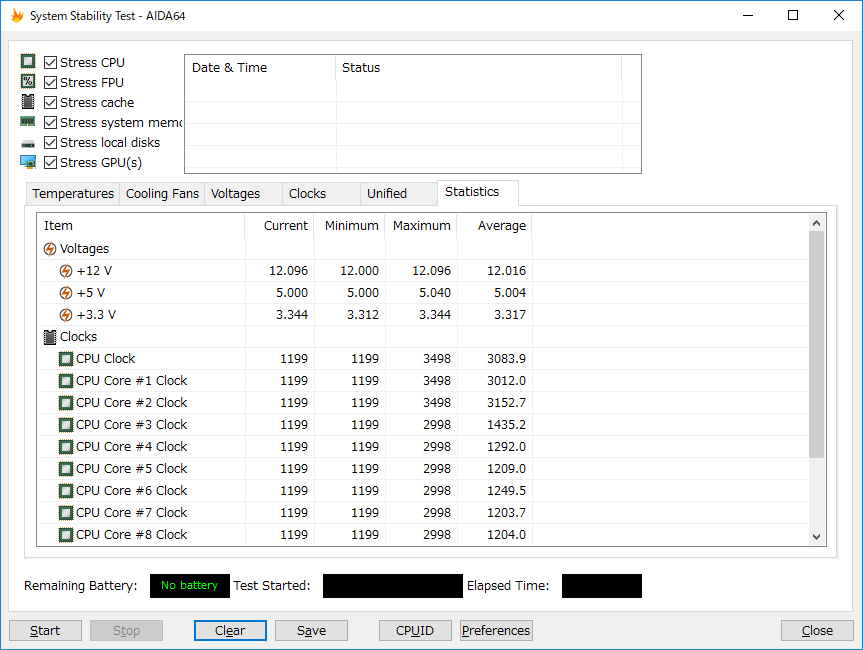Uncheck the Stress CPU checkbox

click(51, 63)
